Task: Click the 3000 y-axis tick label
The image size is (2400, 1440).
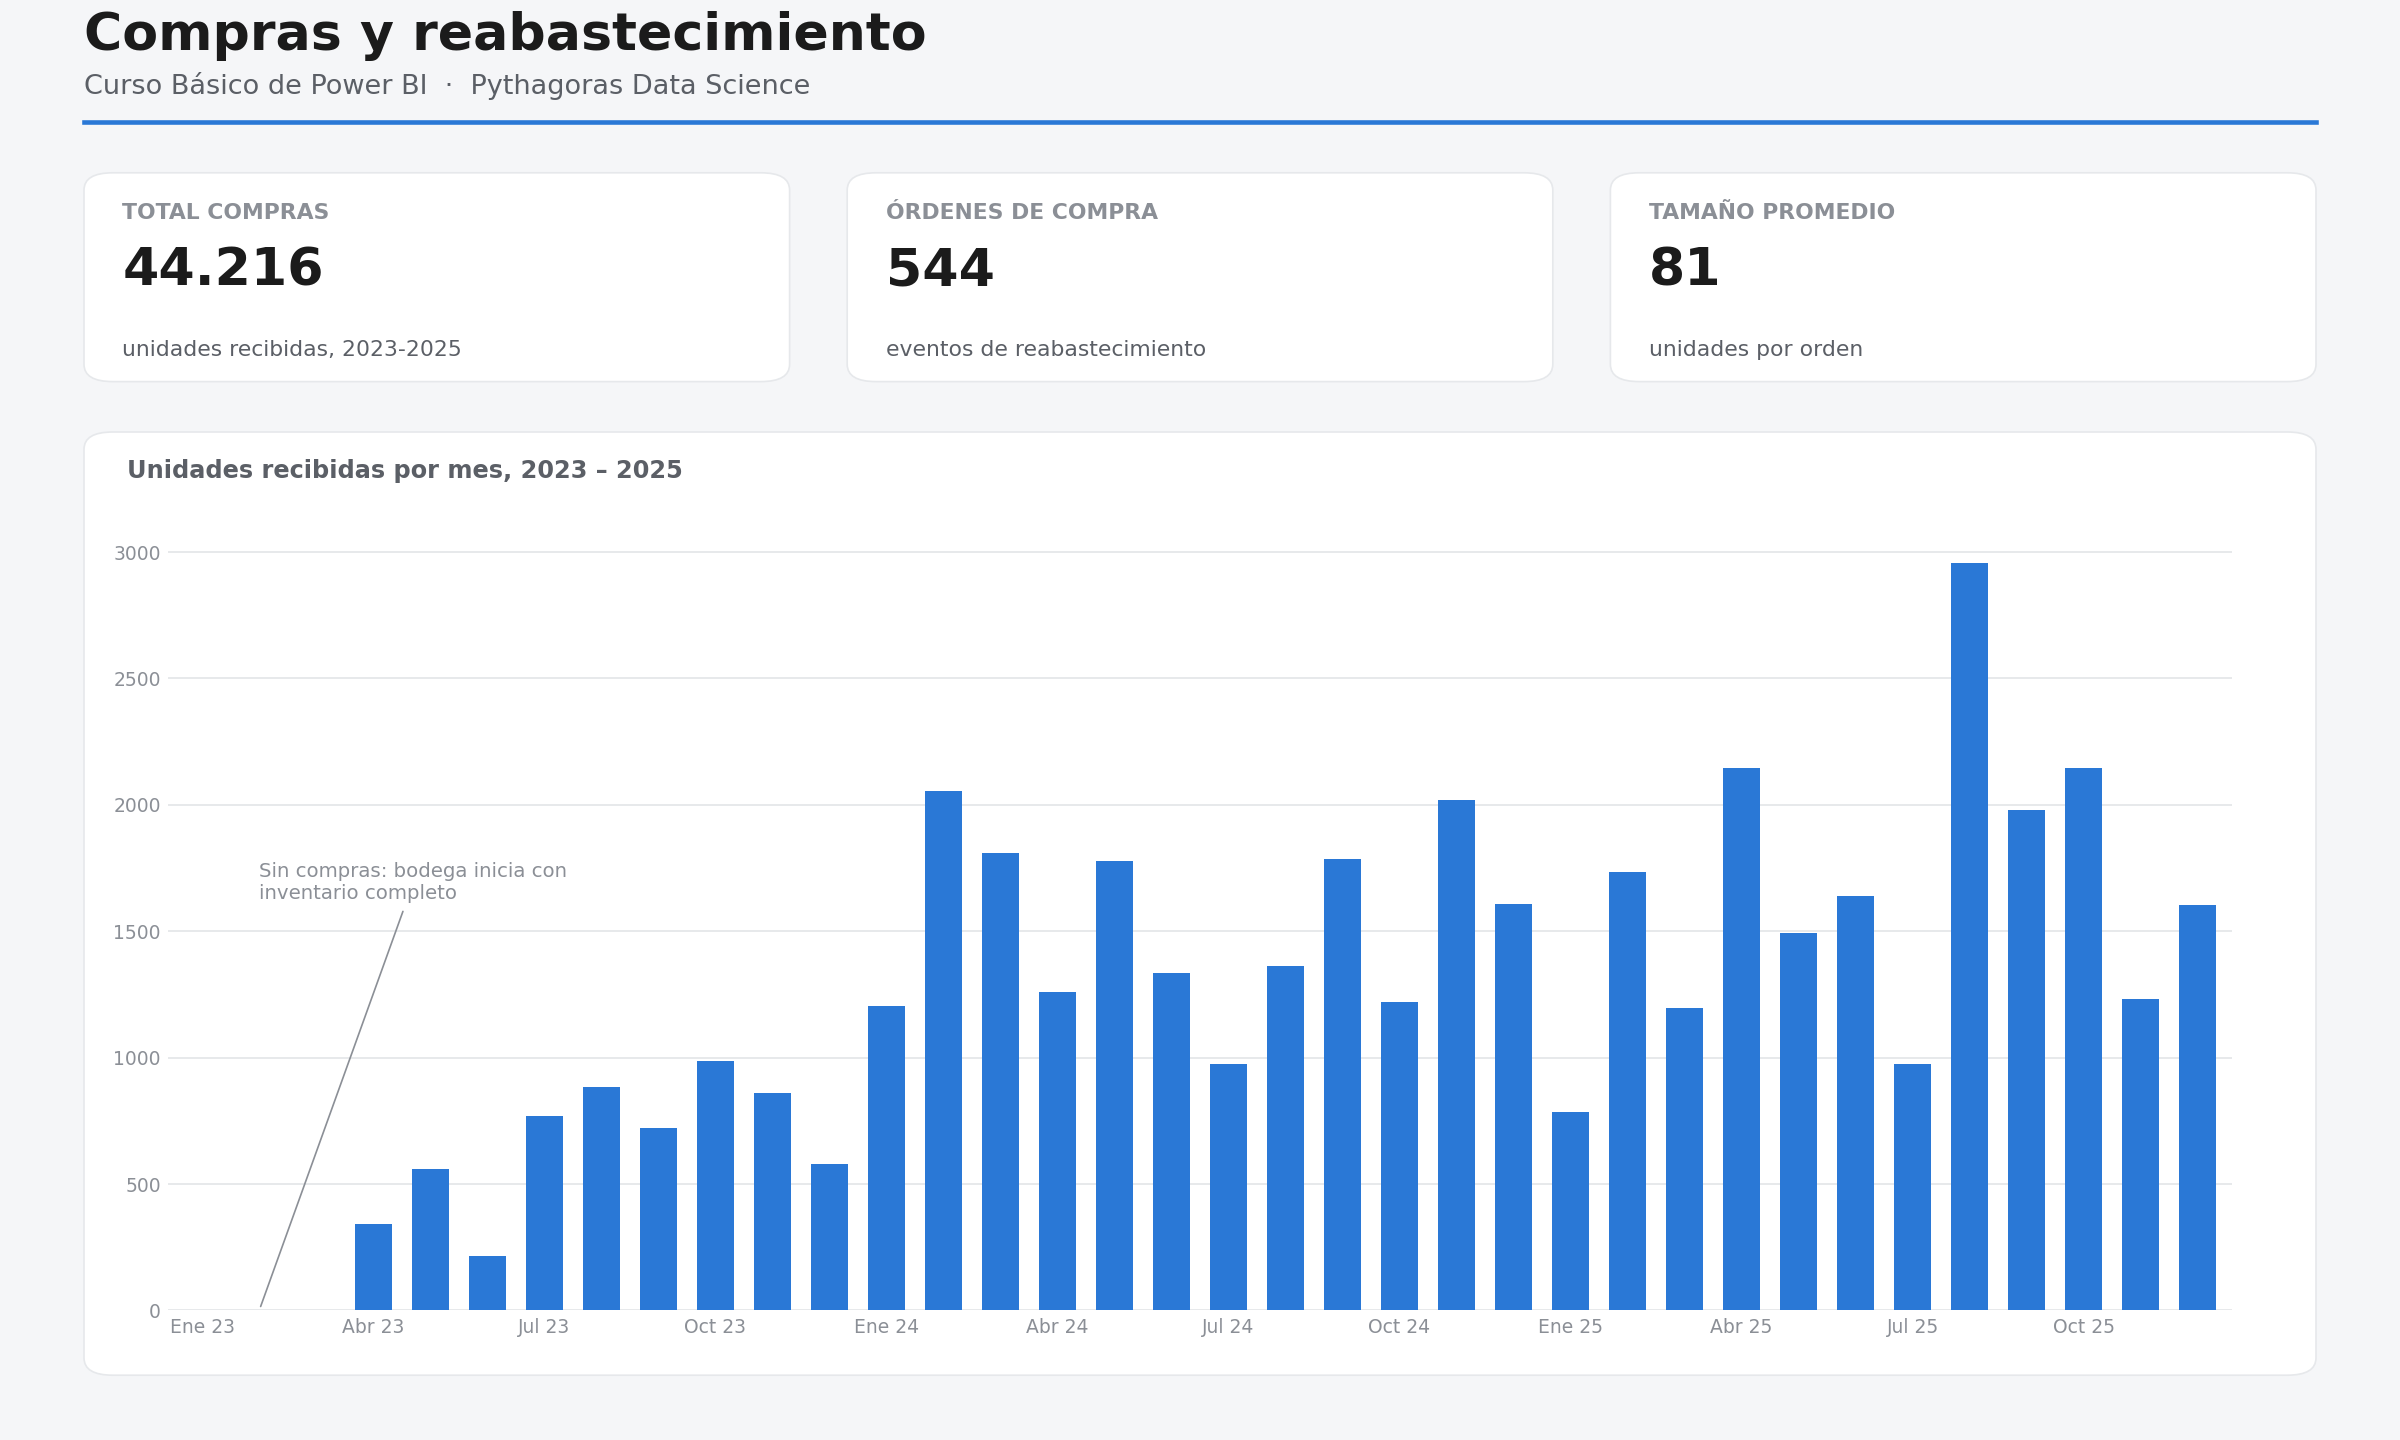Action: point(136,553)
